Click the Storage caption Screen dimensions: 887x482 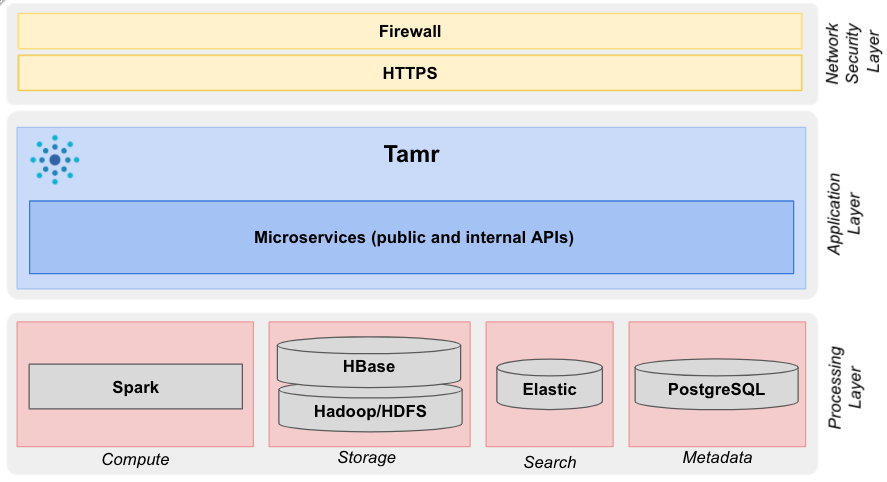[x=367, y=457]
